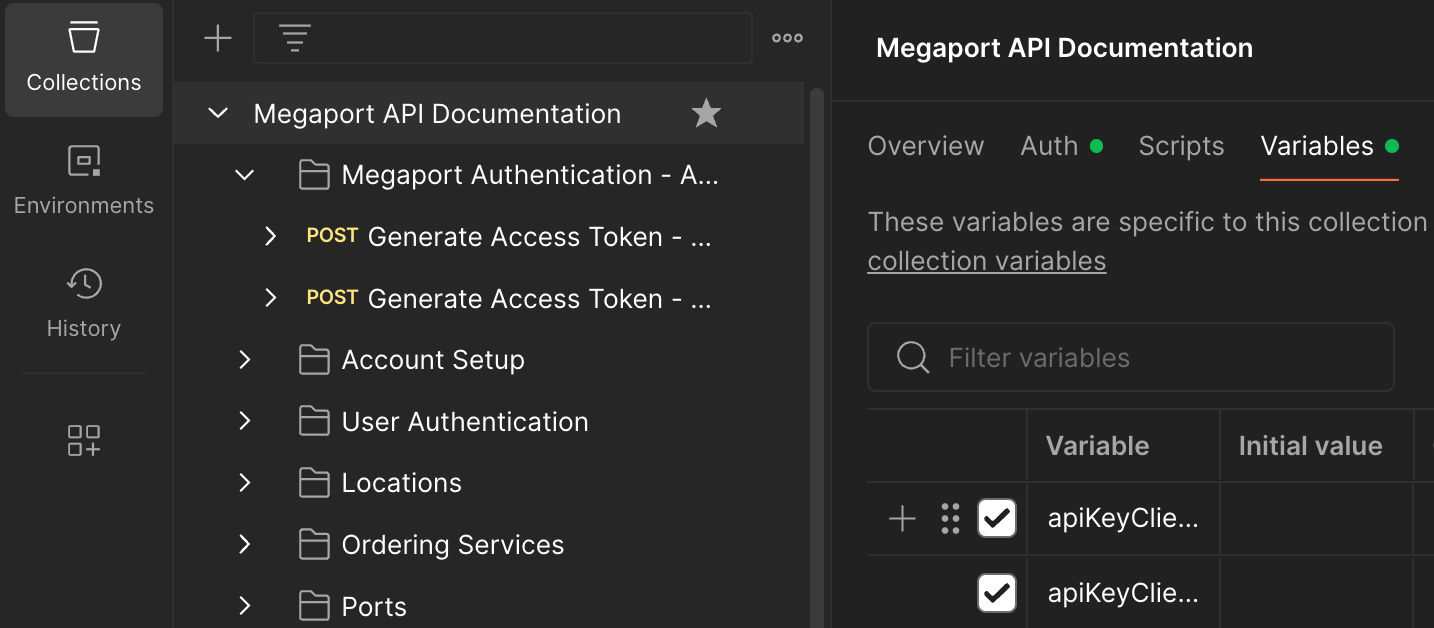Expand the Locations folder

pyautogui.click(x=244, y=484)
